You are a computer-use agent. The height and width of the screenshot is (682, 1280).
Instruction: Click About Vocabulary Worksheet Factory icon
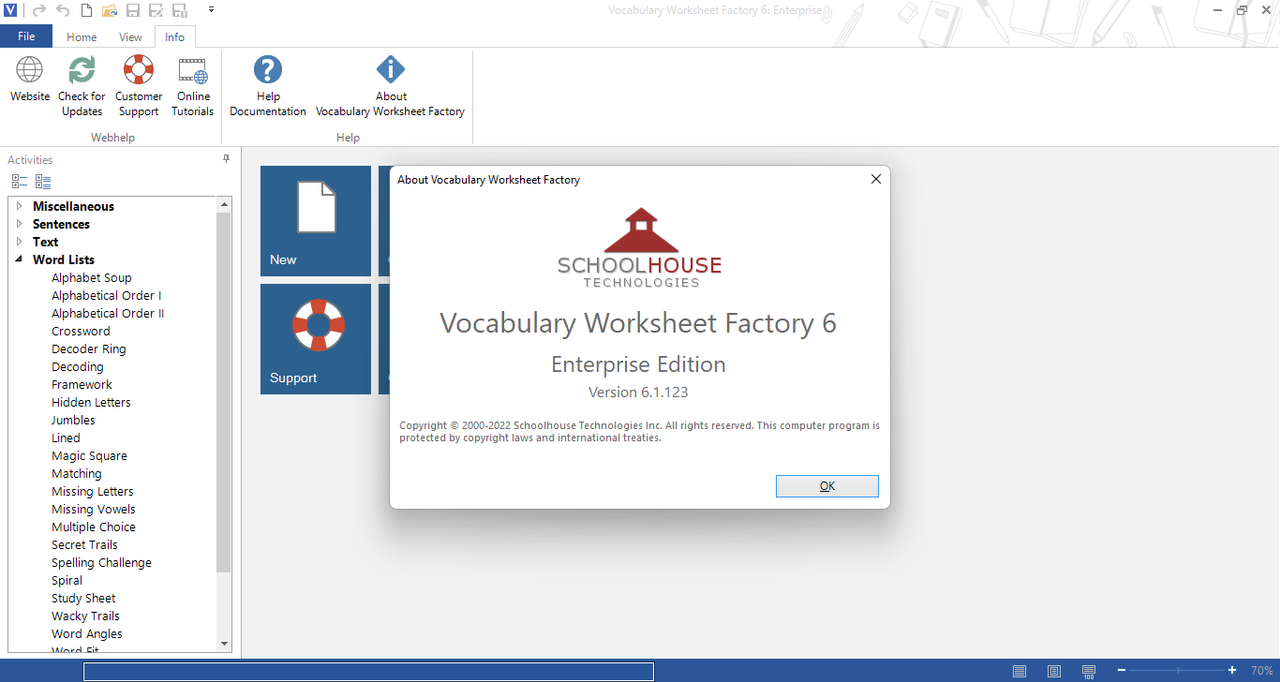390,86
